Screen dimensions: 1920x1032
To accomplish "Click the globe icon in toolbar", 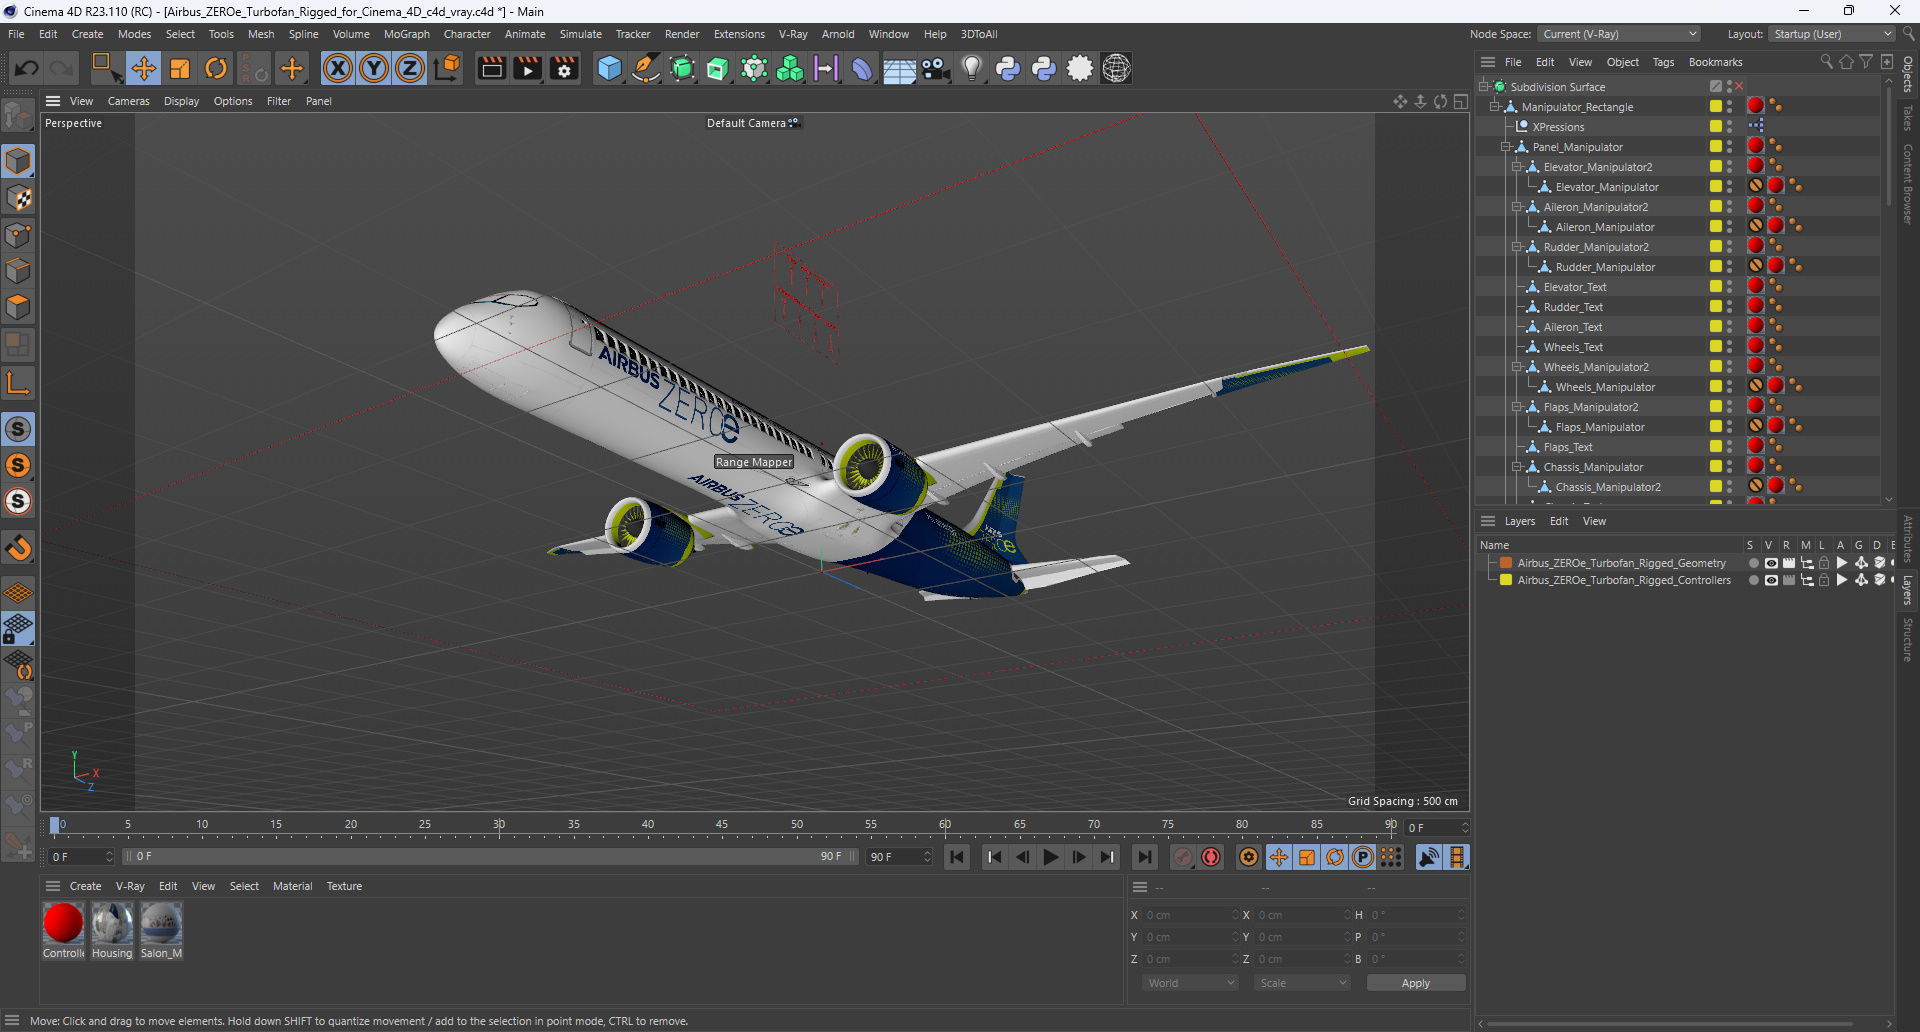I will (1116, 68).
